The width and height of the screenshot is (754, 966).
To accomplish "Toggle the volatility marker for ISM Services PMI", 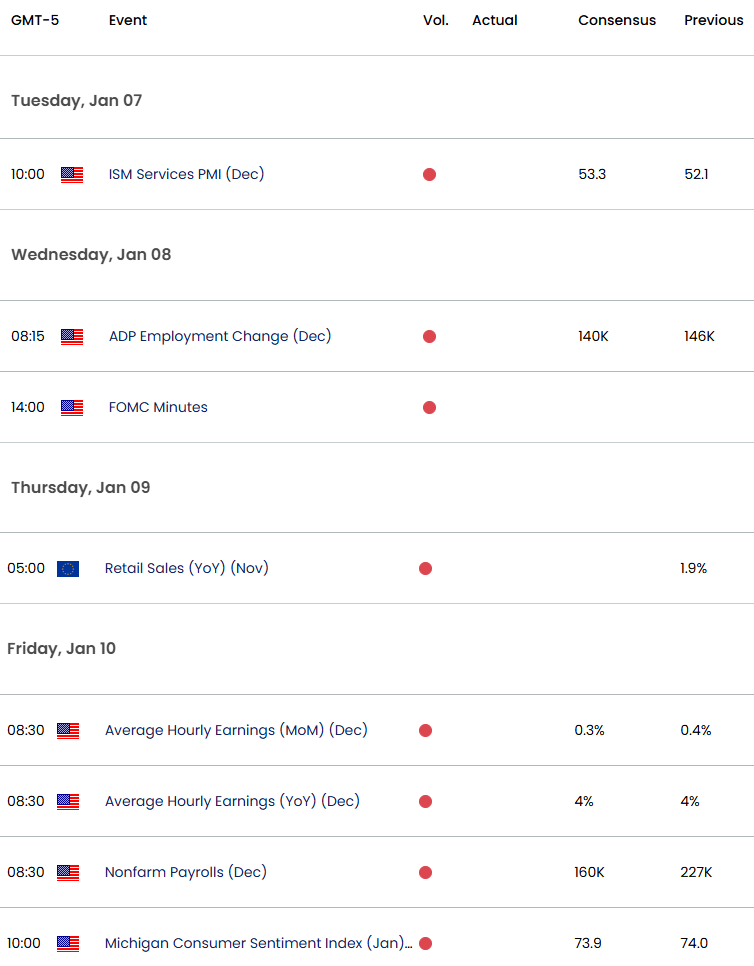I will point(429,174).
